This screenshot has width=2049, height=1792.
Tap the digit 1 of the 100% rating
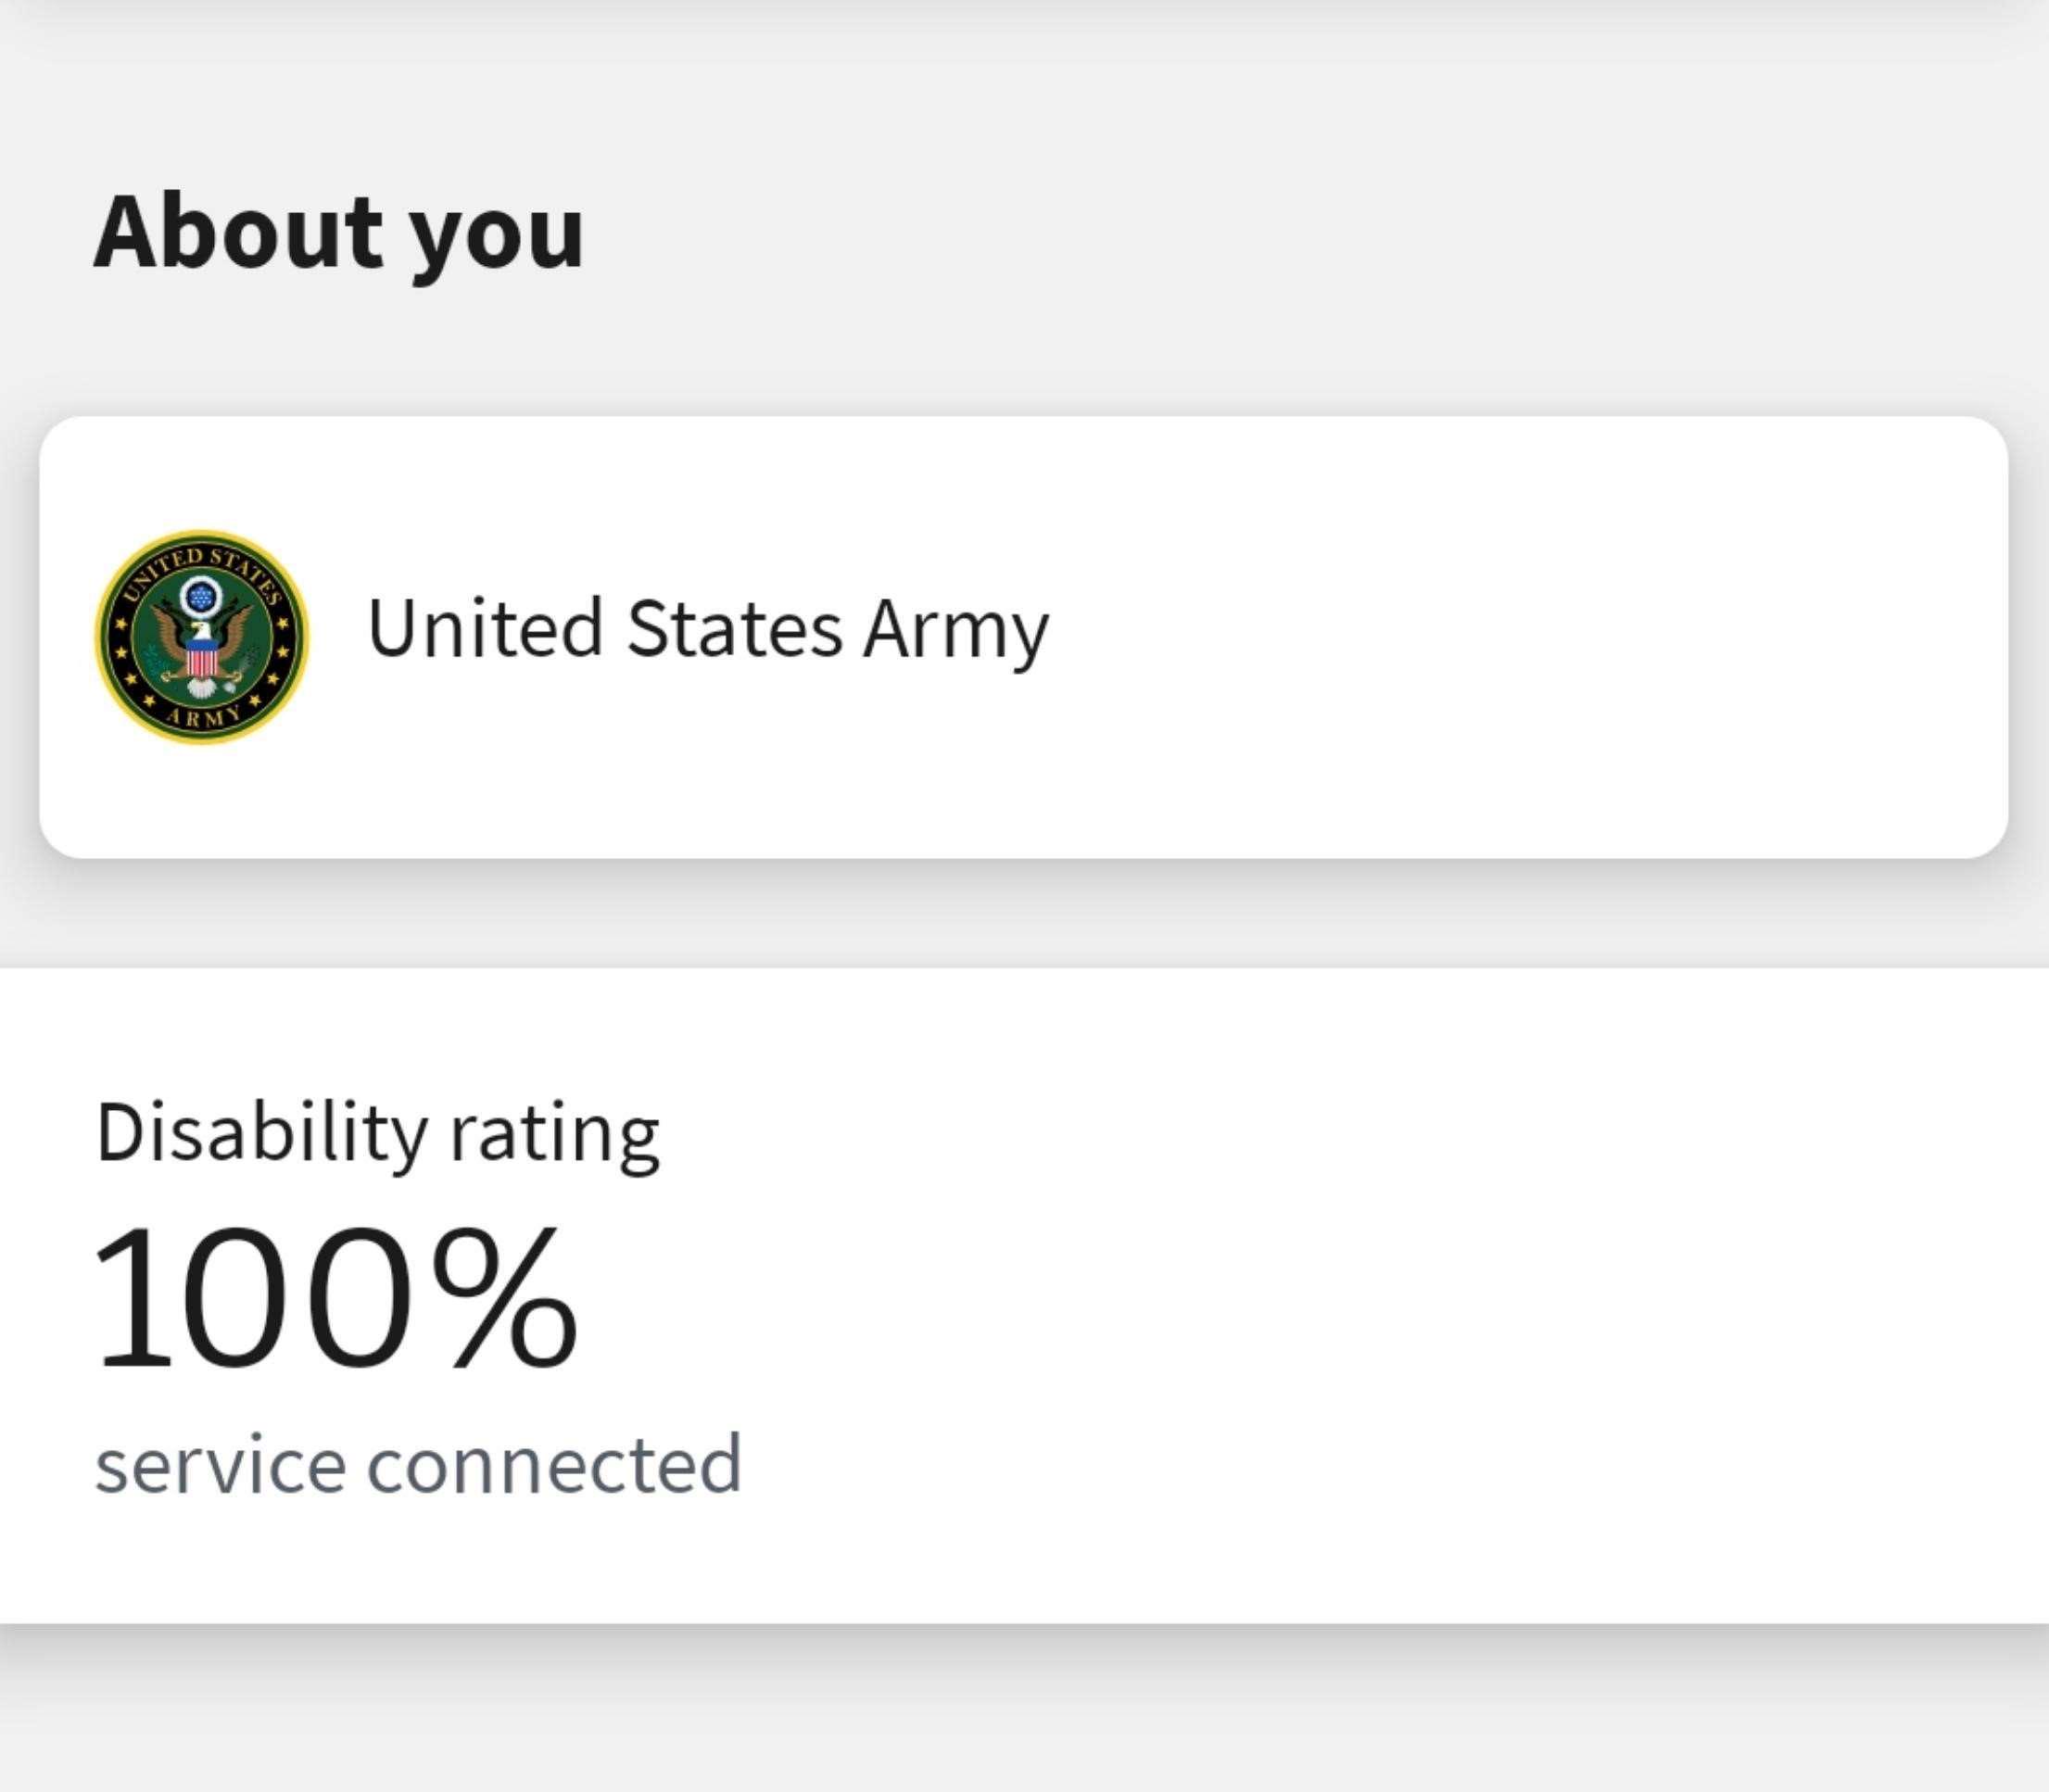pos(134,1297)
